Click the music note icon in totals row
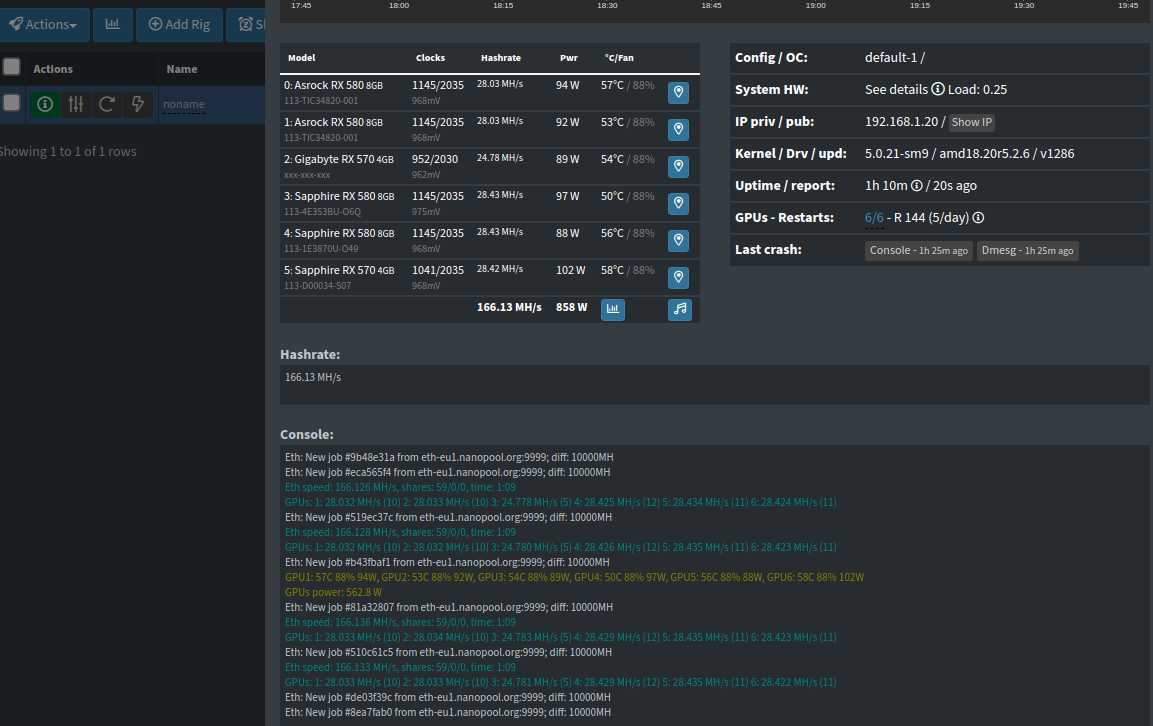This screenshot has height=726, width=1153. (680, 310)
